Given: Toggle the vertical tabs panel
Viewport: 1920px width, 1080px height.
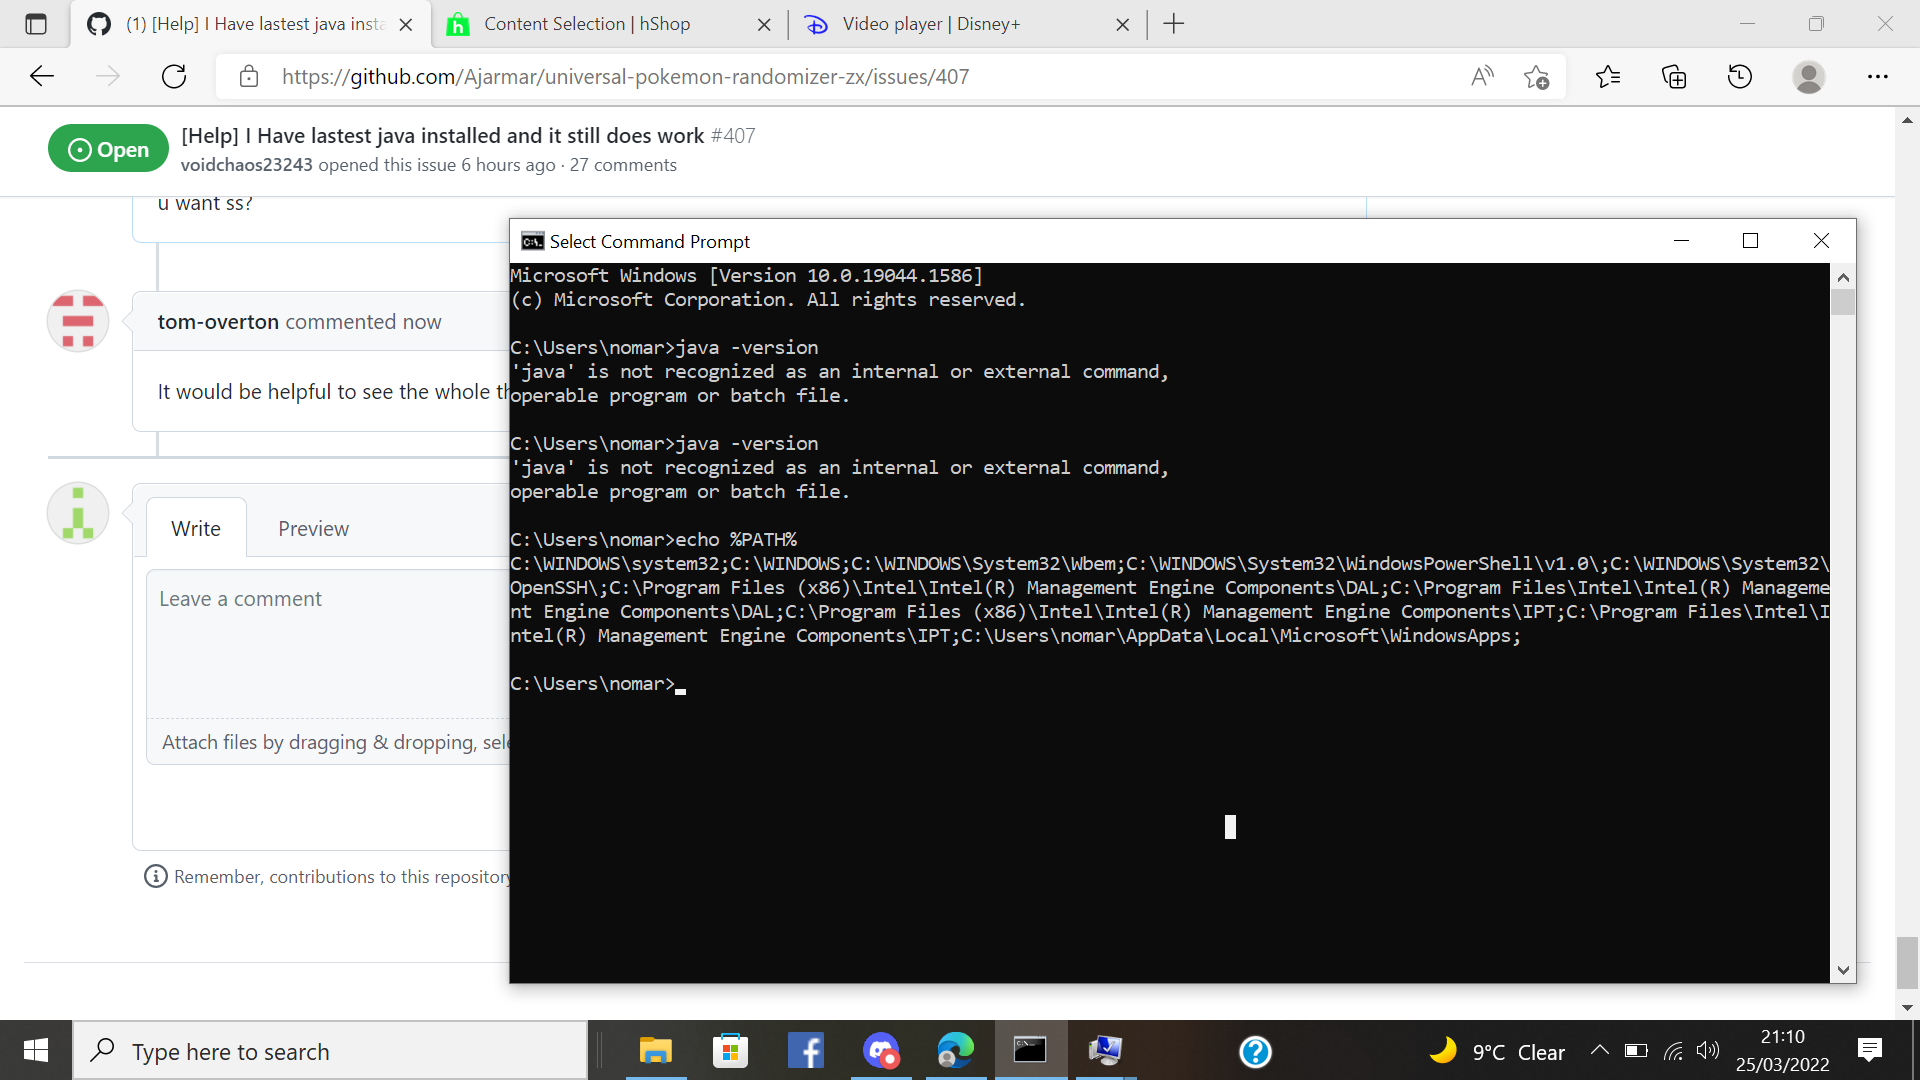Looking at the screenshot, I should pos(36,24).
